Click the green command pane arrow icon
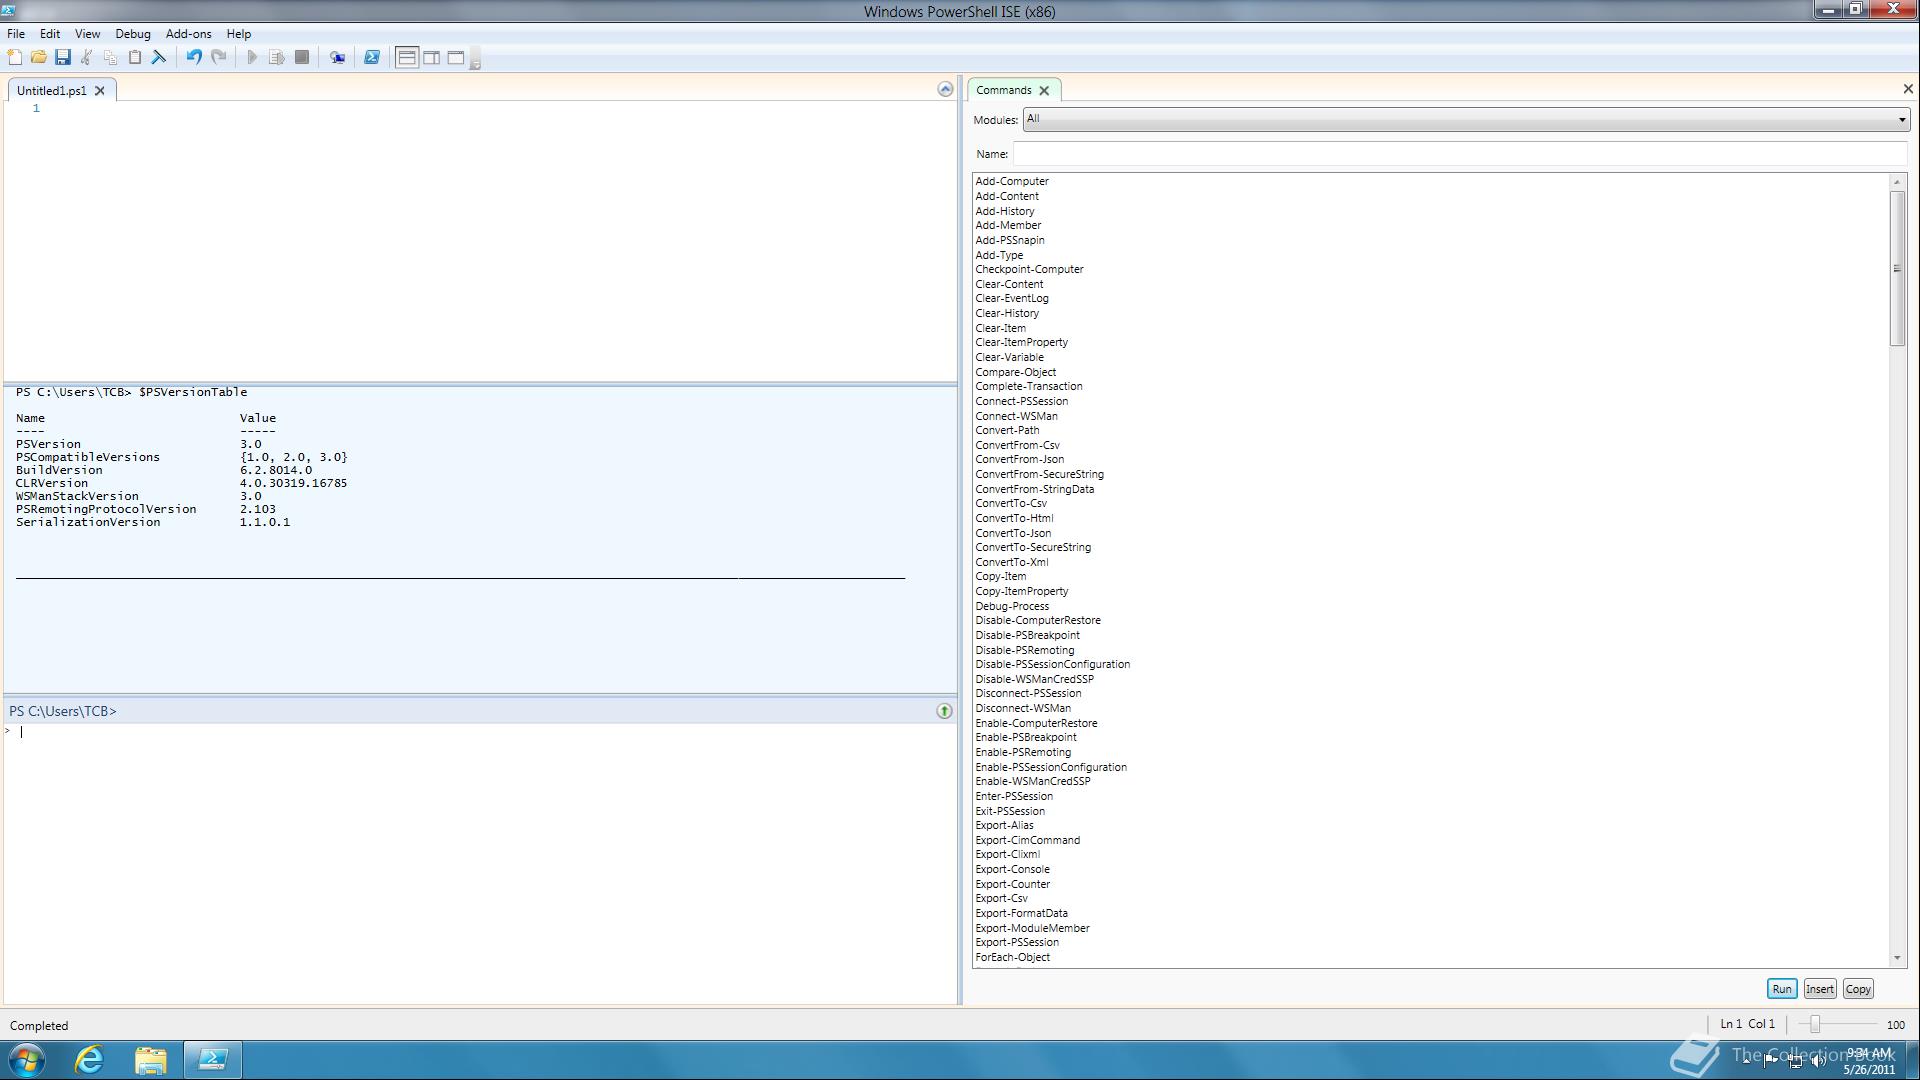The height and width of the screenshot is (1080, 1920). (x=944, y=711)
